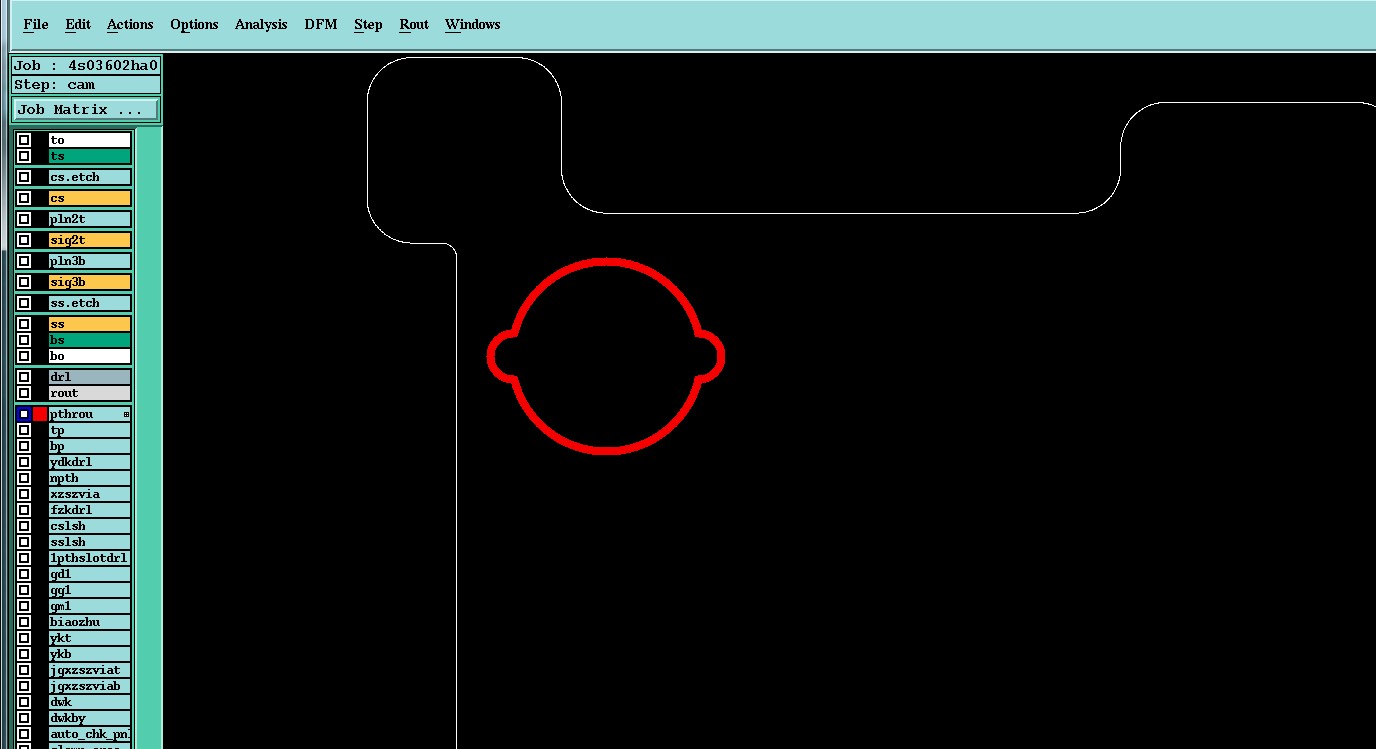Open the Step menu
This screenshot has width=1376, height=749.
click(x=368, y=24)
